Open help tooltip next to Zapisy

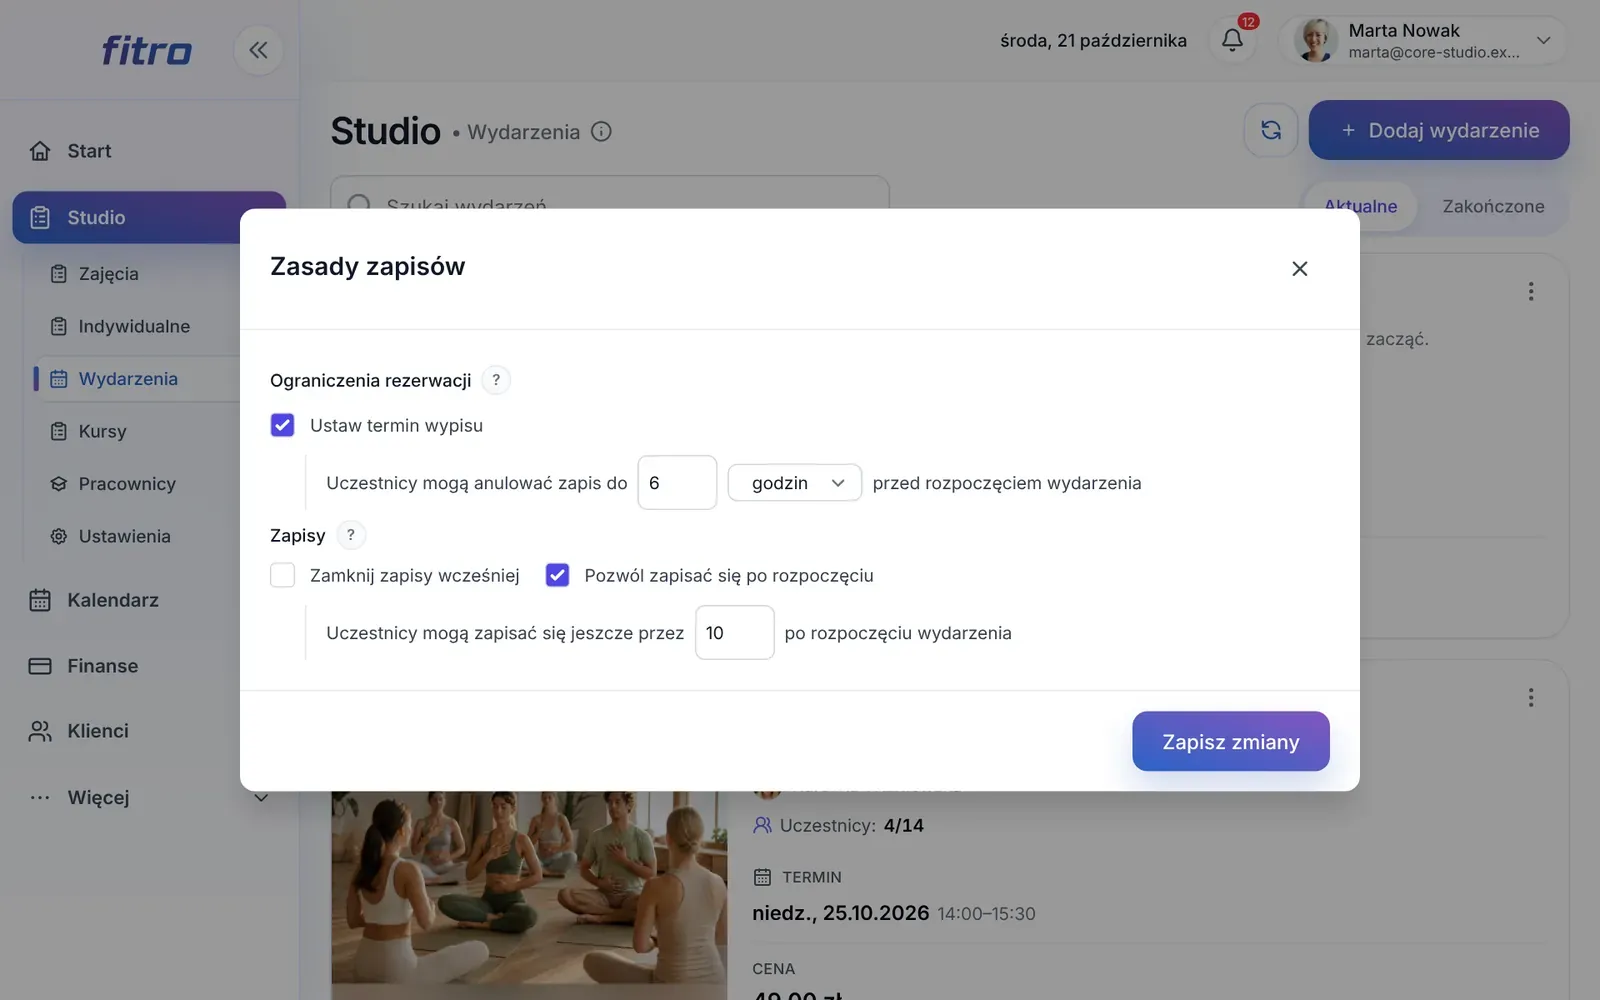coord(351,535)
